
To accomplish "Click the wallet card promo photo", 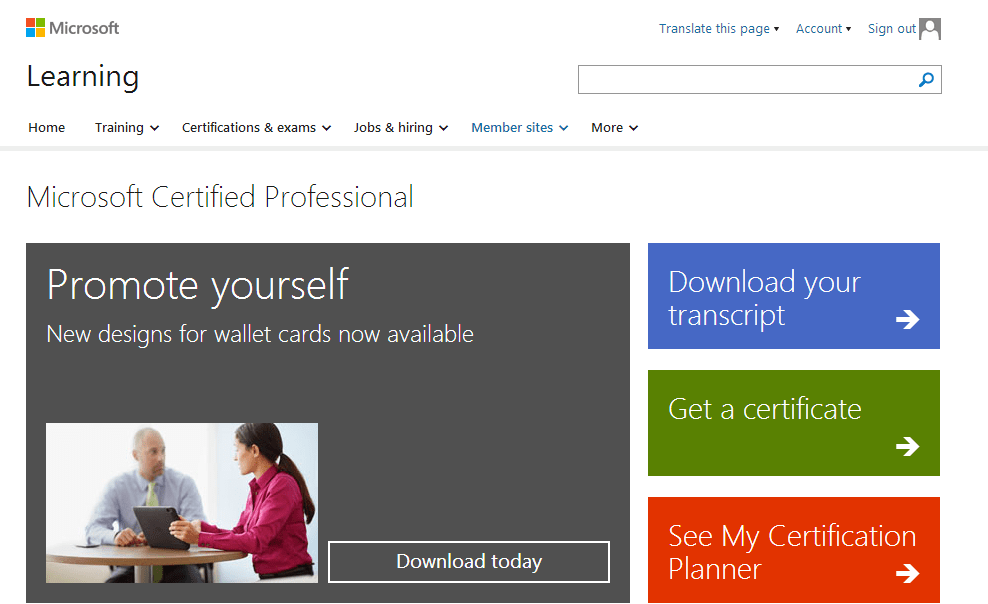I will pos(182,502).
